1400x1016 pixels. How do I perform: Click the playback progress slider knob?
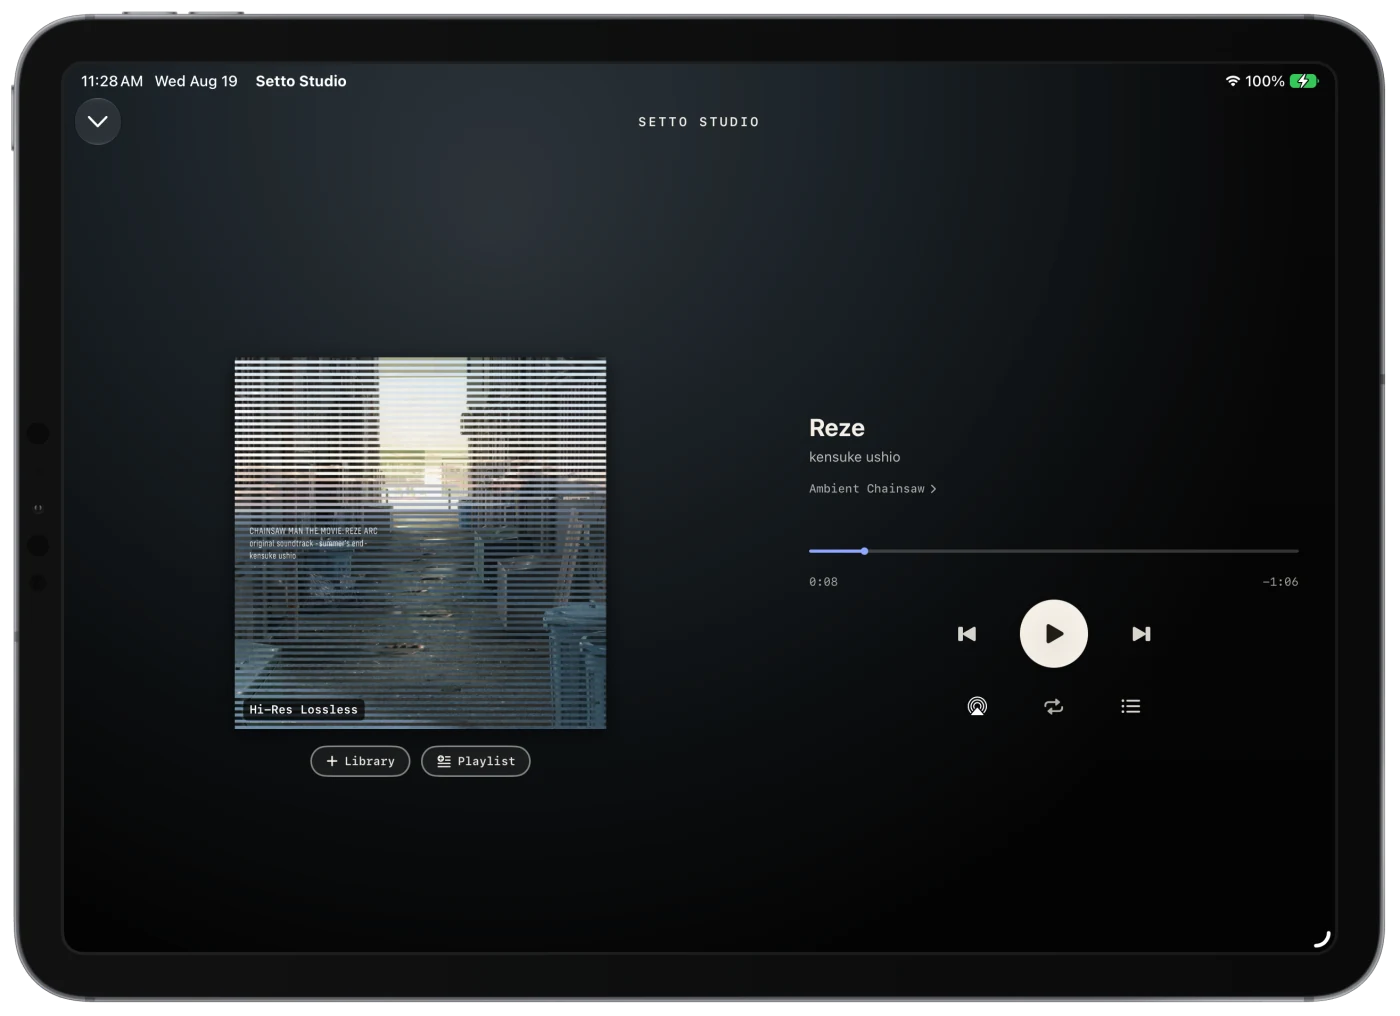(864, 551)
